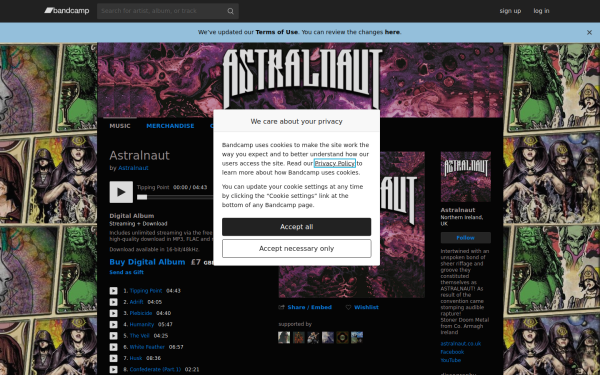Play track 4 Humanity
This screenshot has height=375, width=600.
[114, 324]
